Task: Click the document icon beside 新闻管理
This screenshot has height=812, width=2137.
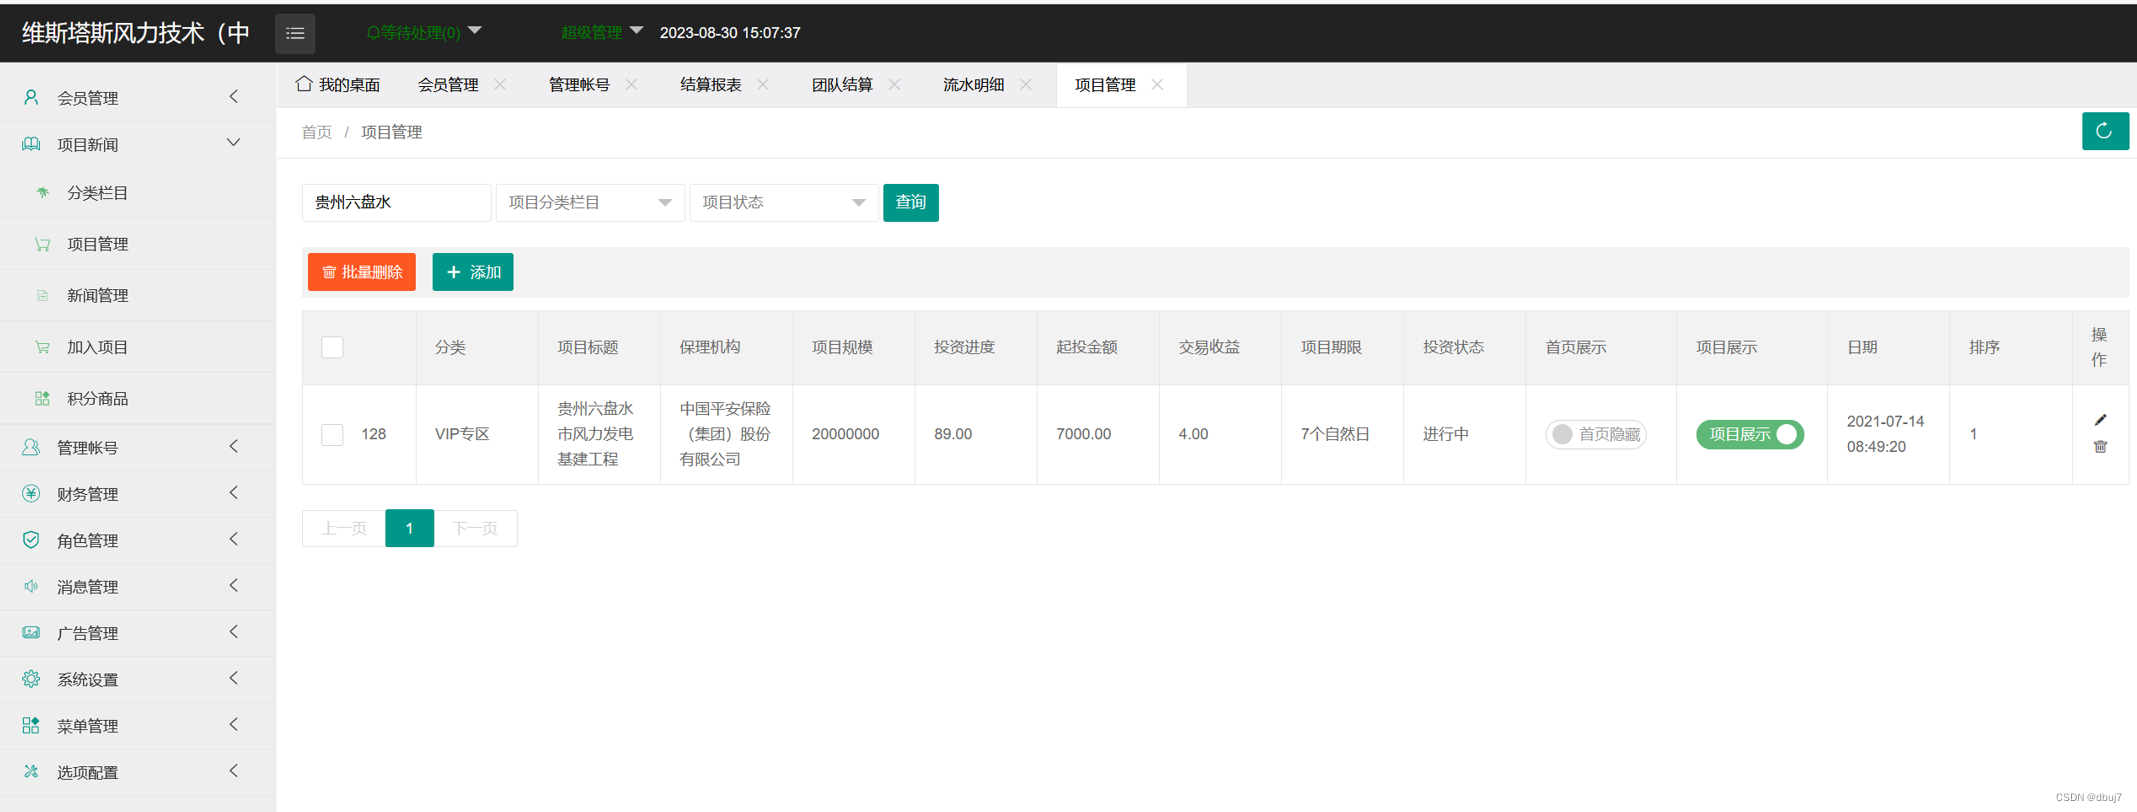Action: [x=42, y=295]
